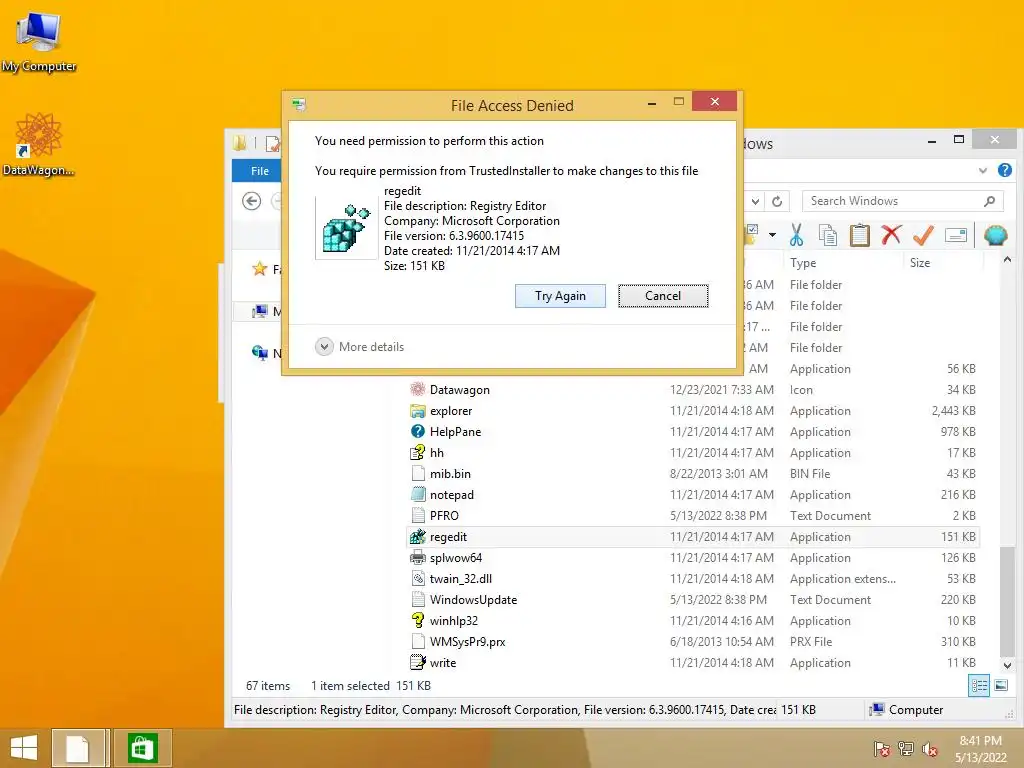1024x768 pixels.
Task: Expand More details in the dialog
Action: coord(359,347)
